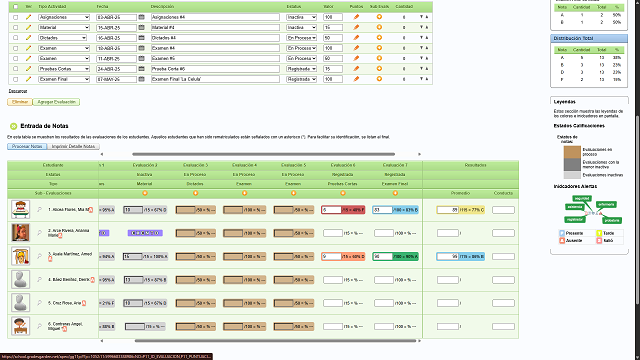The height and width of the screenshot is (360, 640).
Task: Open status dropdown for Prueba Corta #6 row
Action: click(x=302, y=69)
